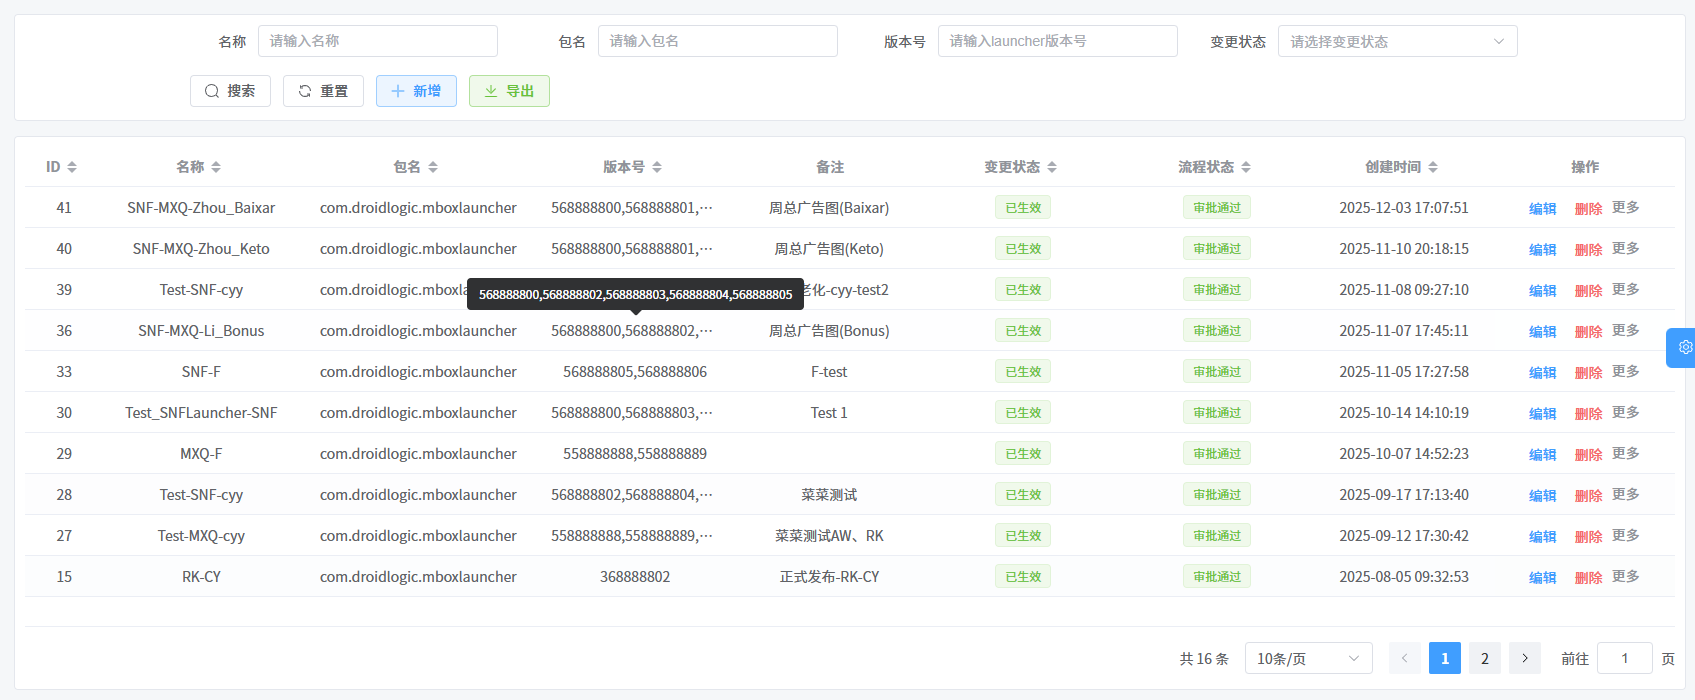The height and width of the screenshot is (700, 1695).
Task: Select page 1 in pagination
Action: click(1445, 658)
